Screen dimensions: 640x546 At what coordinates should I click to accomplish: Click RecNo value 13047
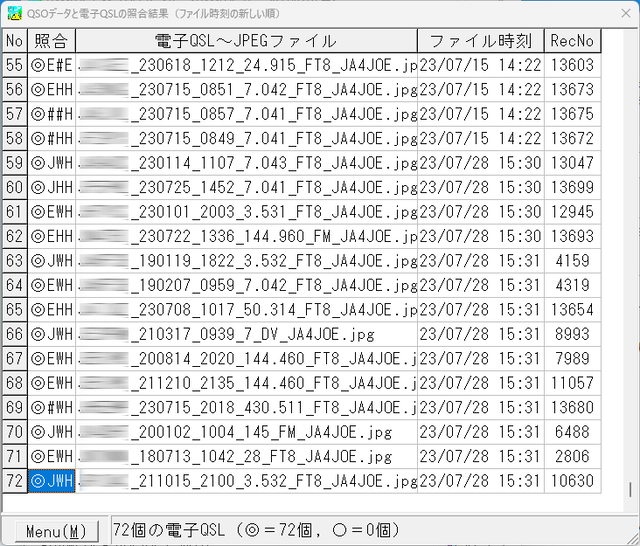coord(572,163)
